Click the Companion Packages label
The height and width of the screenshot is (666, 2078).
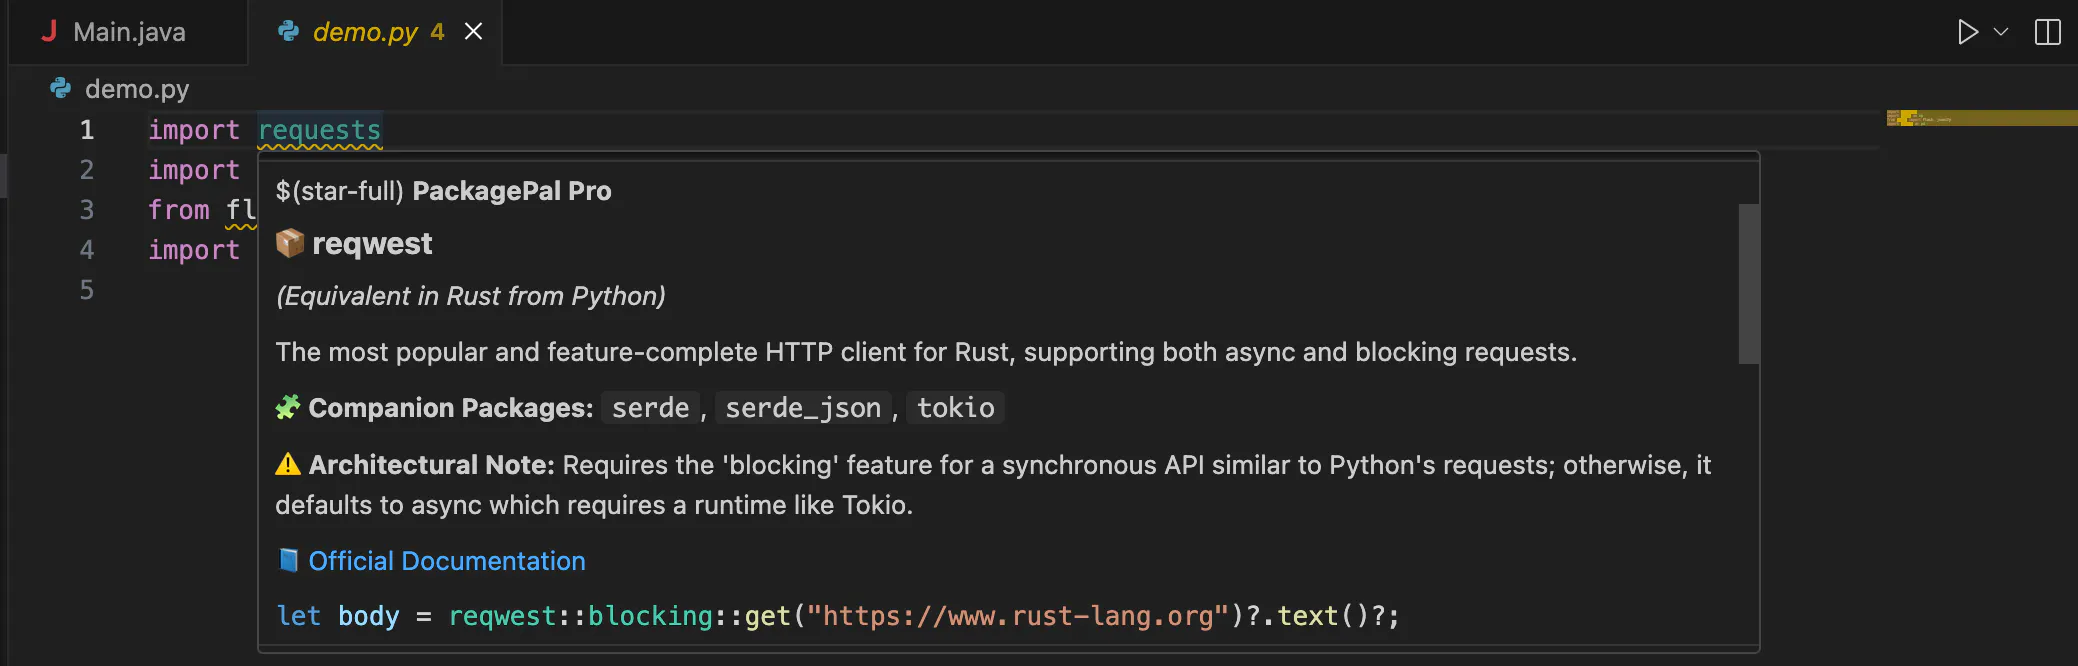click(451, 408)
